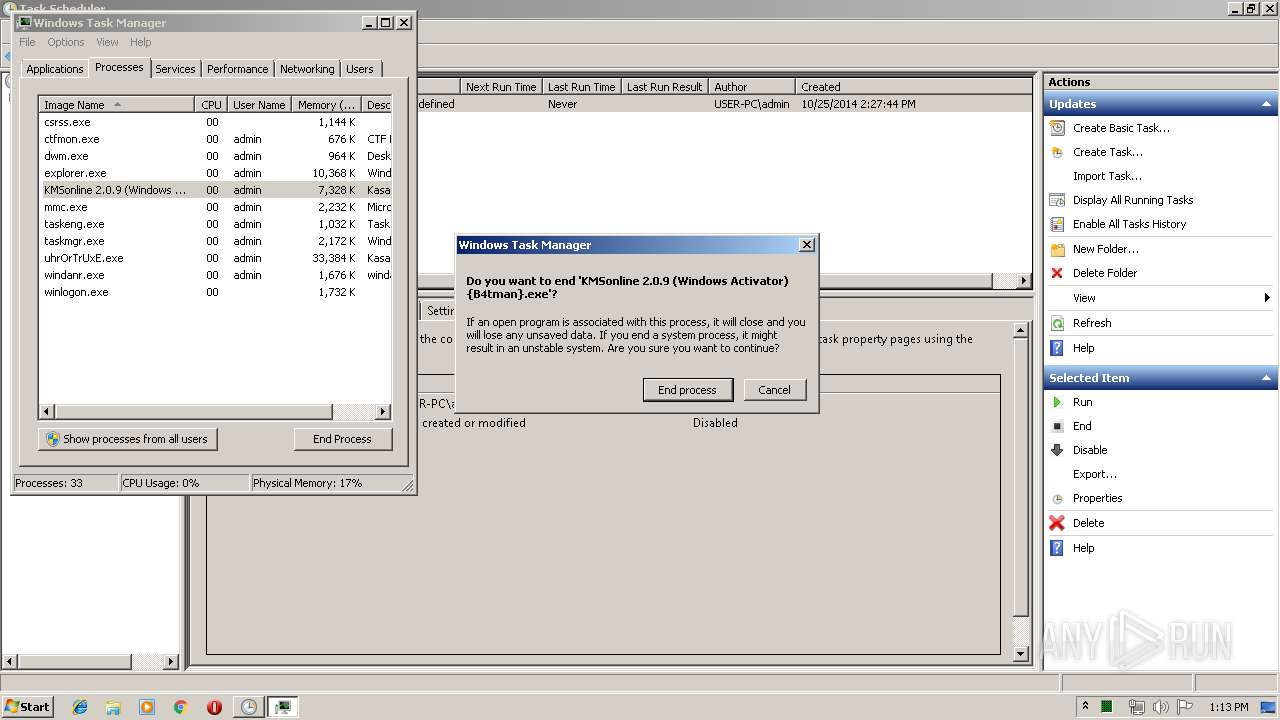Expand the View submenu arrow
1280x720 pixels.
[1267, 298]
